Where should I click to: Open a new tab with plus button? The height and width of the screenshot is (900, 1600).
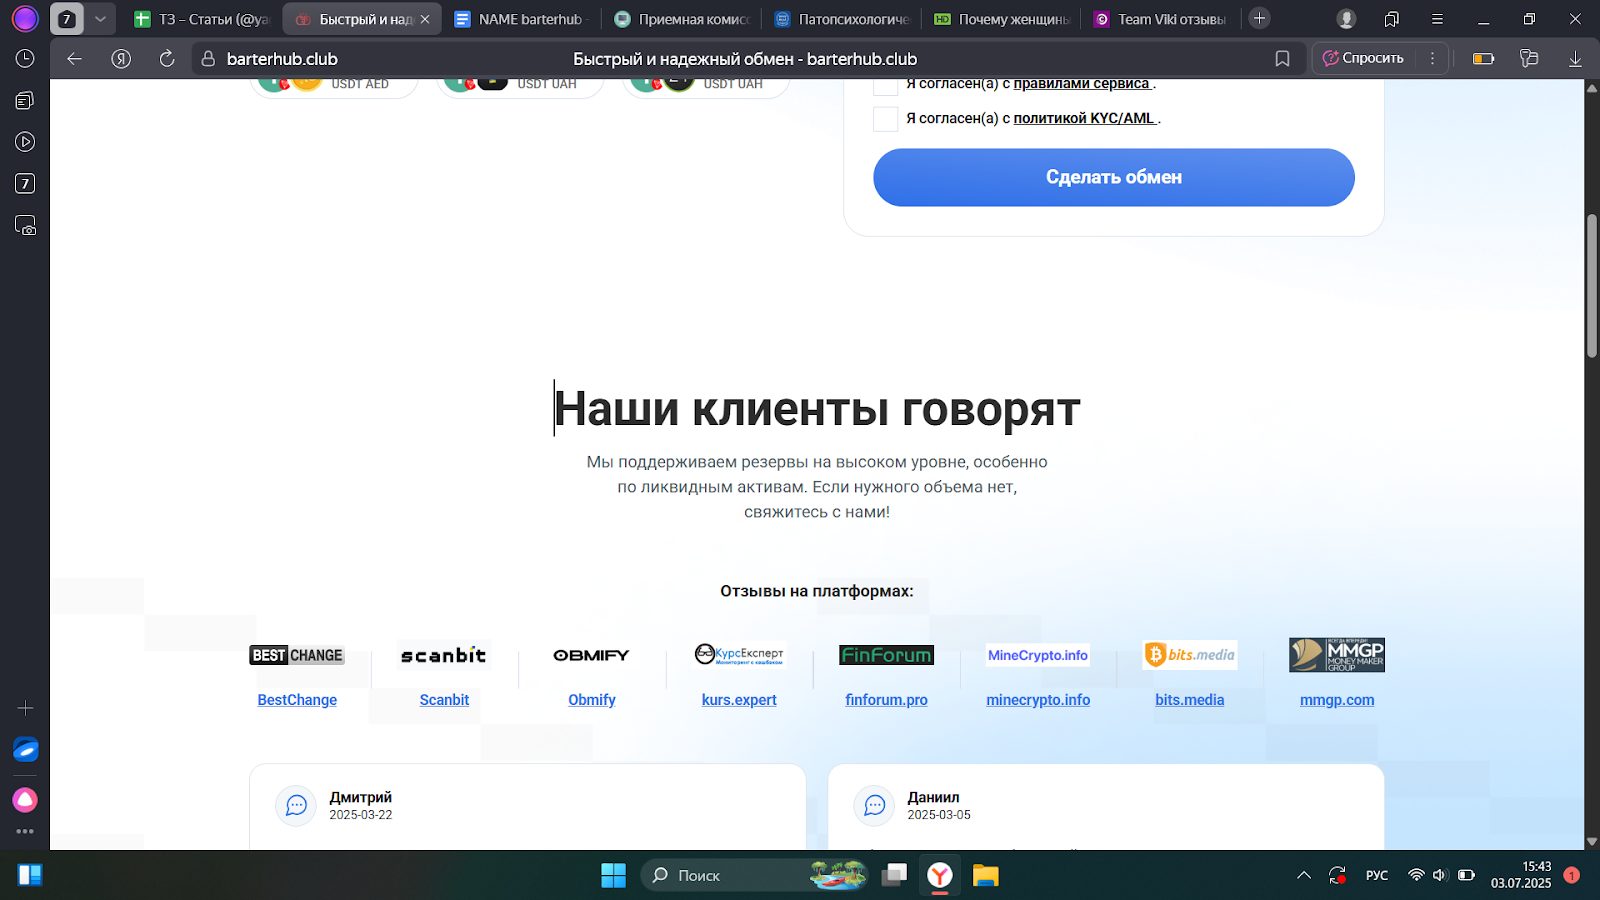tap(1260, 18)
